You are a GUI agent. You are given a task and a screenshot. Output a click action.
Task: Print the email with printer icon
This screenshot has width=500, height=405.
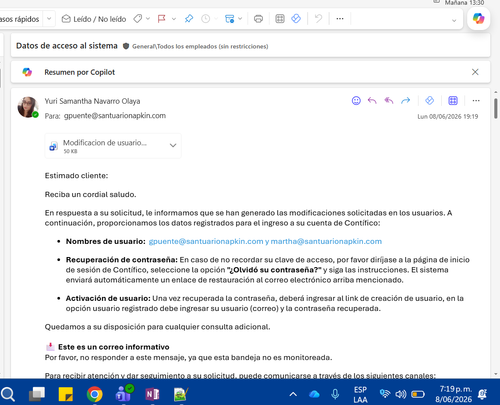point(258,19)
